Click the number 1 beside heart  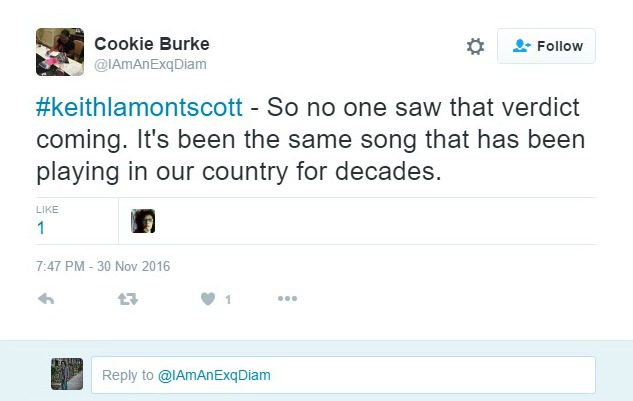[x=228, y=300]
